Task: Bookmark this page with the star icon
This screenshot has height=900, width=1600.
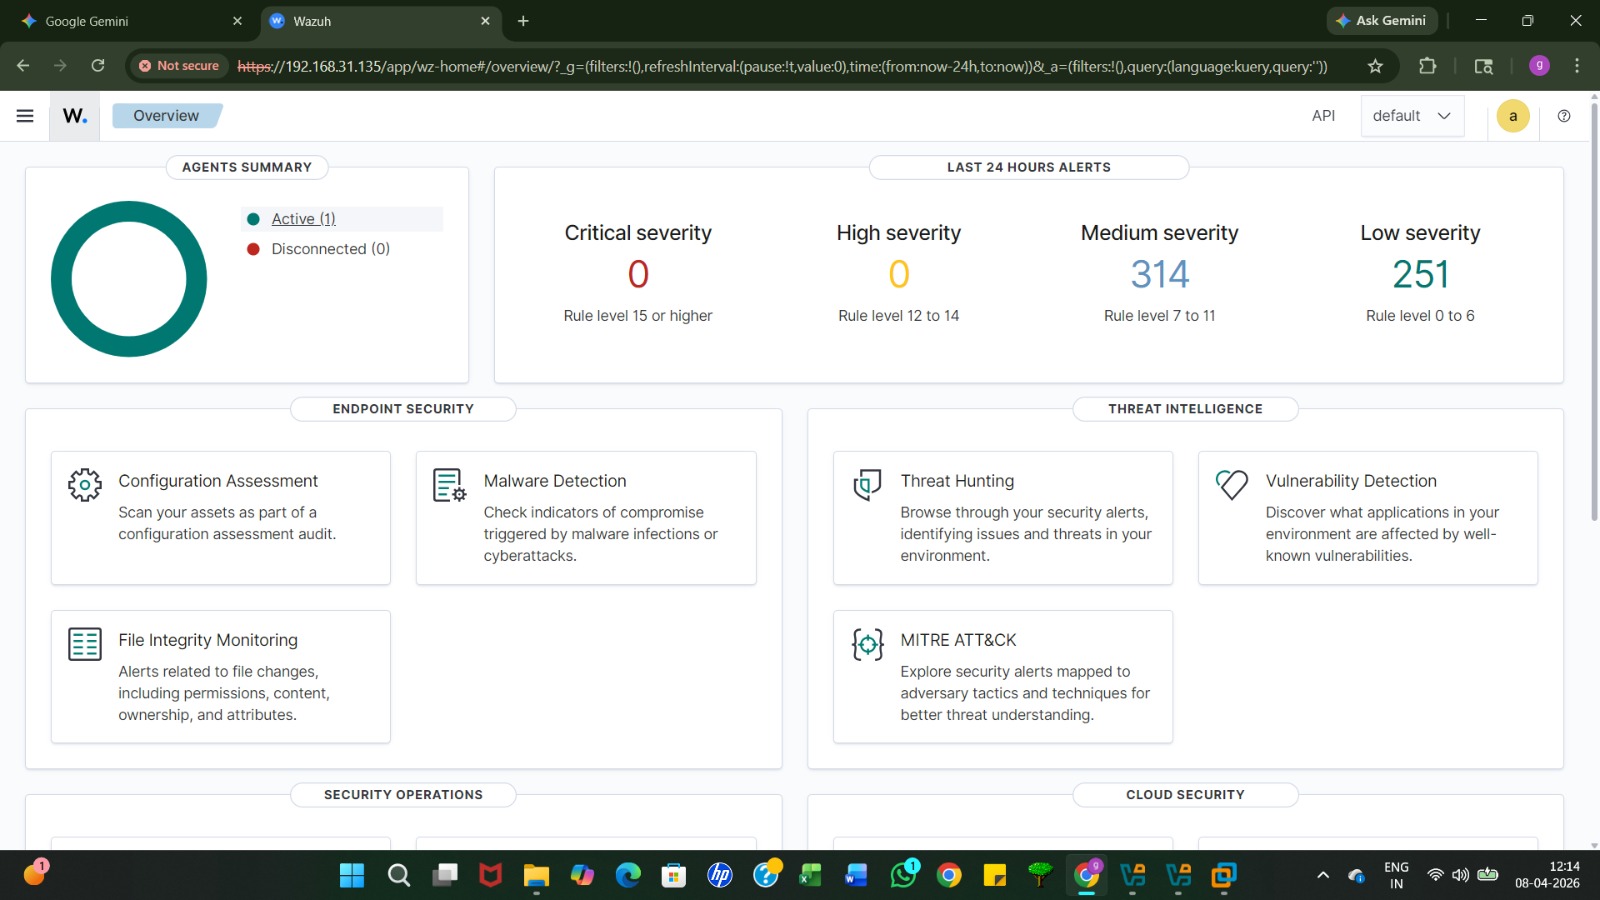Action: pos(1375,66)
